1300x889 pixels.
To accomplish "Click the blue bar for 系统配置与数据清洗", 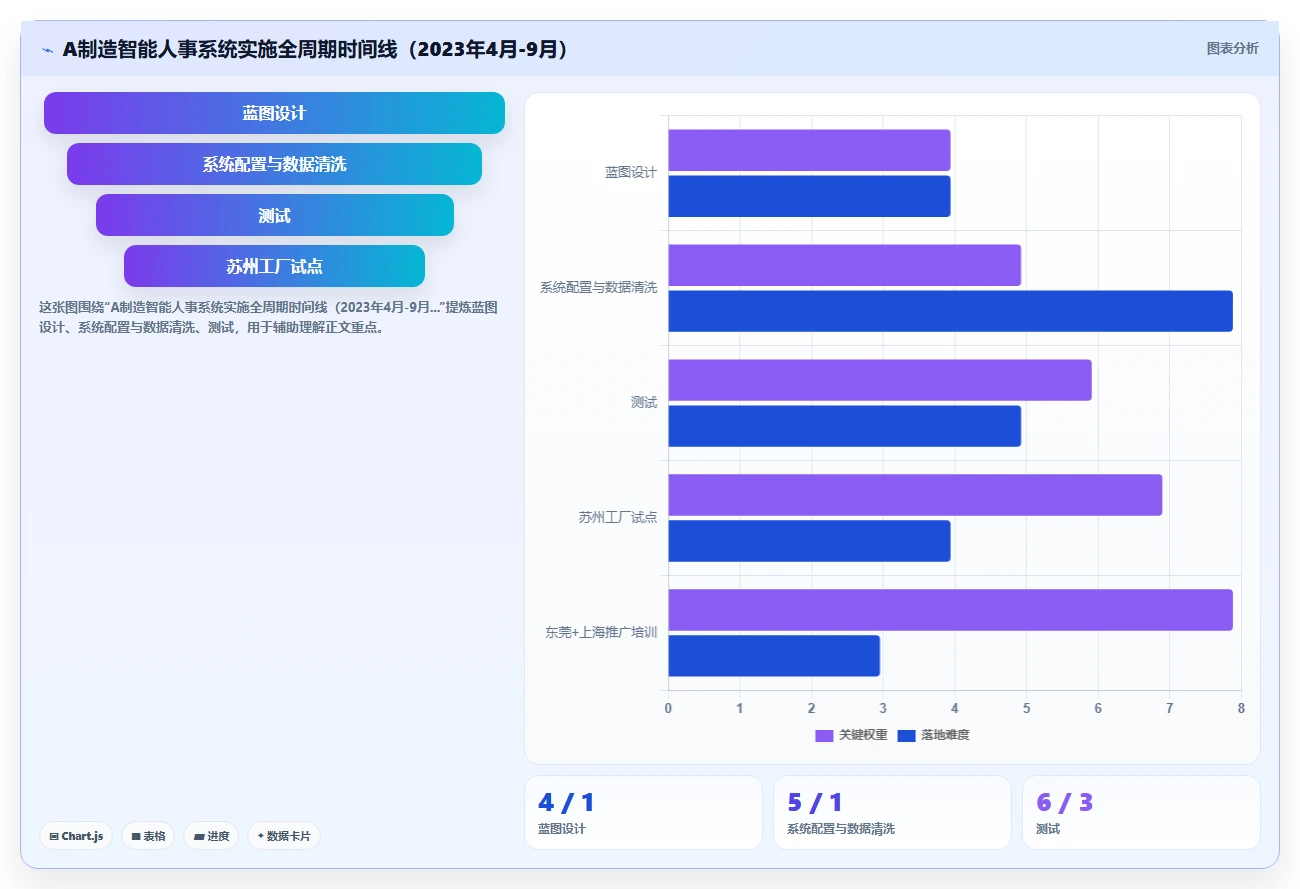I will 950,311.
